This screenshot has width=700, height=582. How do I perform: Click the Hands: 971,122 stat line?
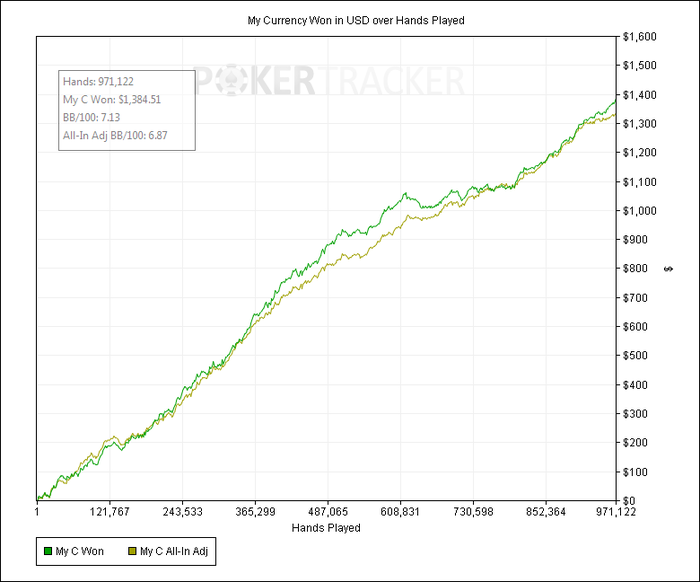(98, 82)
